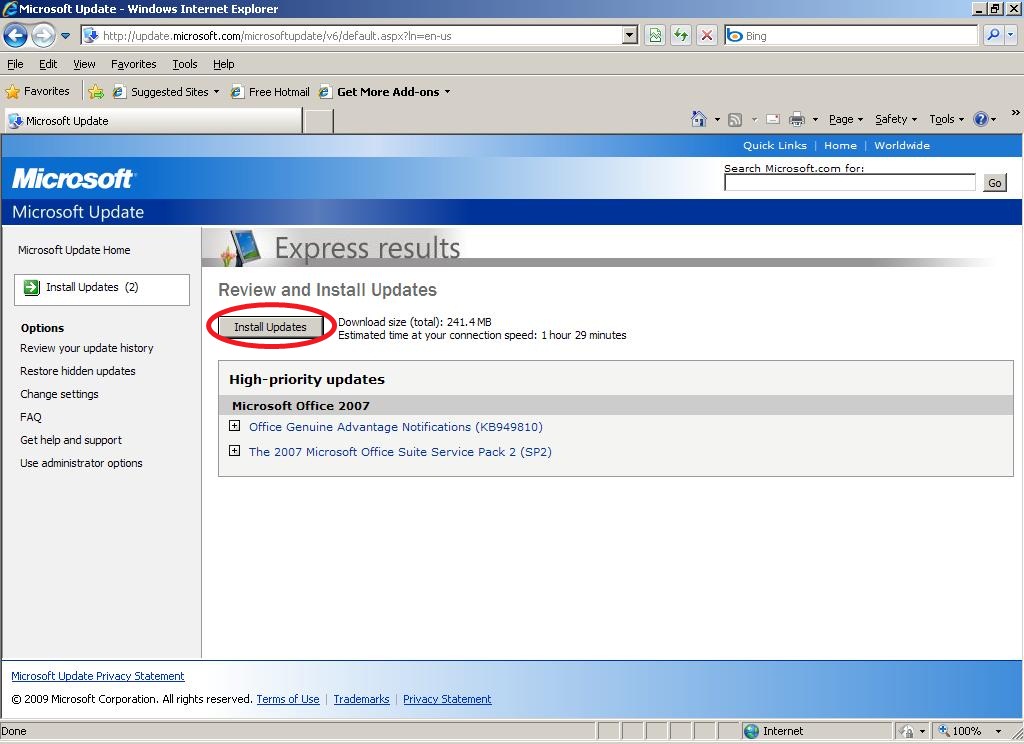This screenshot has height=744, width=1024.
Task: Click the address bar URL field
Action: [x=353, y=36]
